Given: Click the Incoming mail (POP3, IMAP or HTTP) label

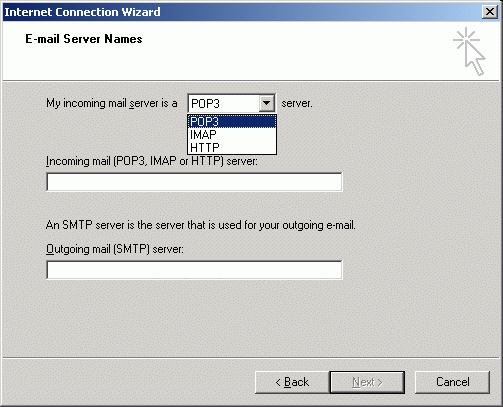Looking at the screenshot, I should tap(152, 161).
